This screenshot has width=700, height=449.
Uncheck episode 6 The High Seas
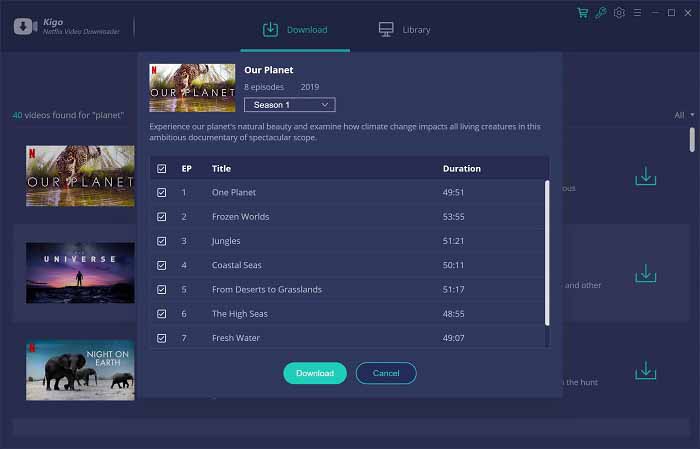[162, 314]
